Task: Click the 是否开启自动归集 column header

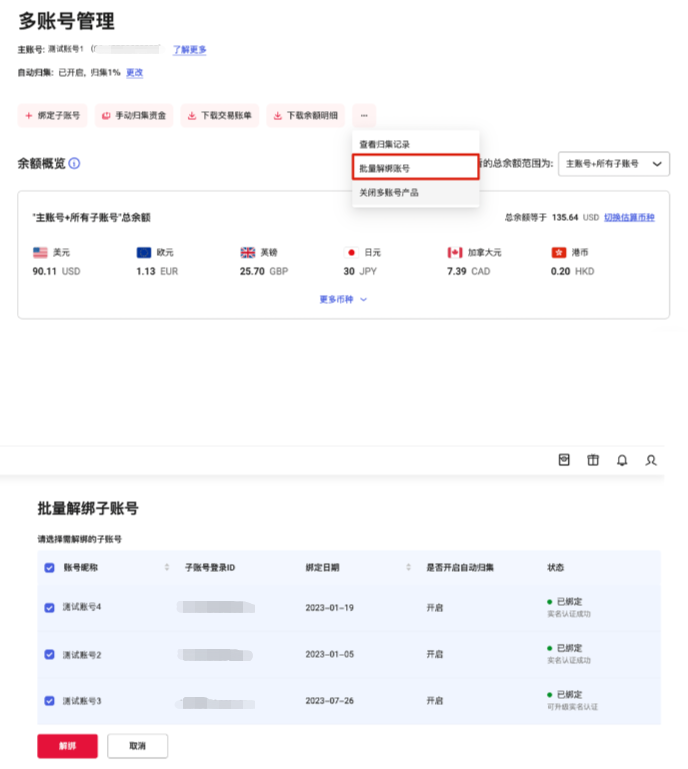Action: click(460, 567)
